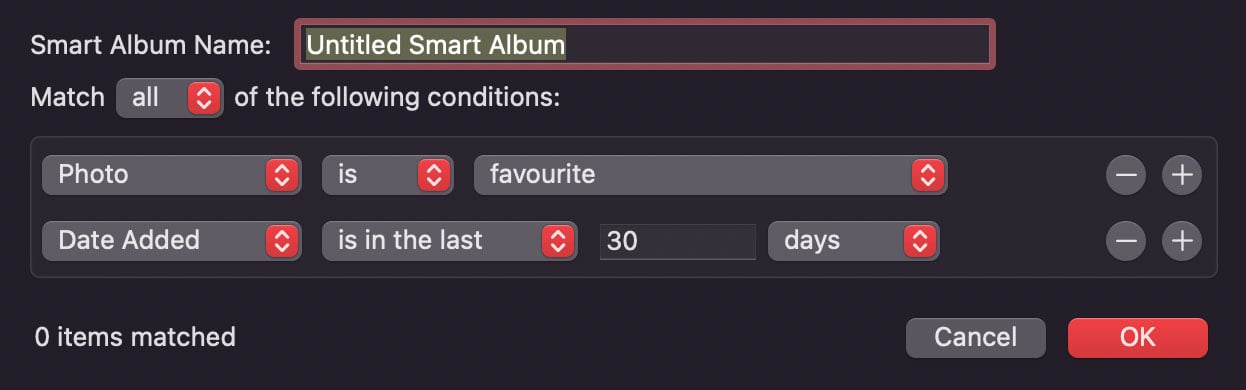This screenshot has height=390, width=1246.
Task: Confirm with the OK button
Action: pyautogui.click(x=1138, y=338)
